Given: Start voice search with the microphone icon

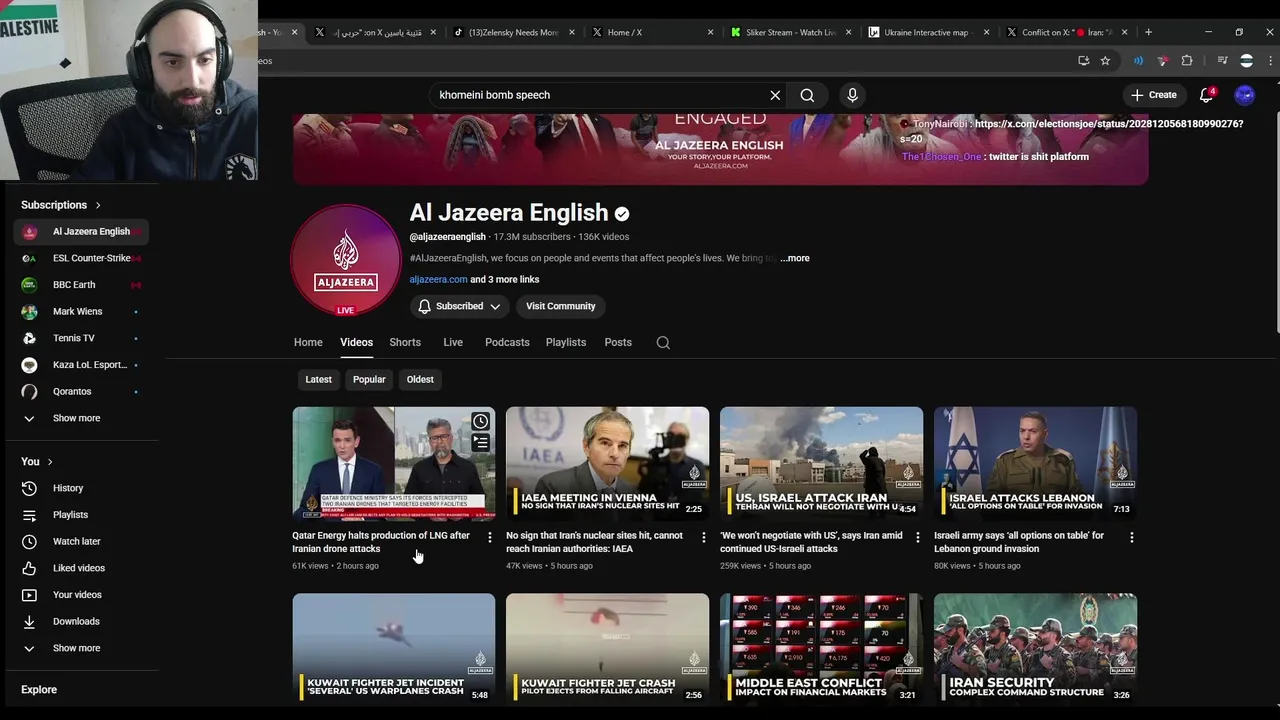Looking at the screenshot, I should 852,95.
